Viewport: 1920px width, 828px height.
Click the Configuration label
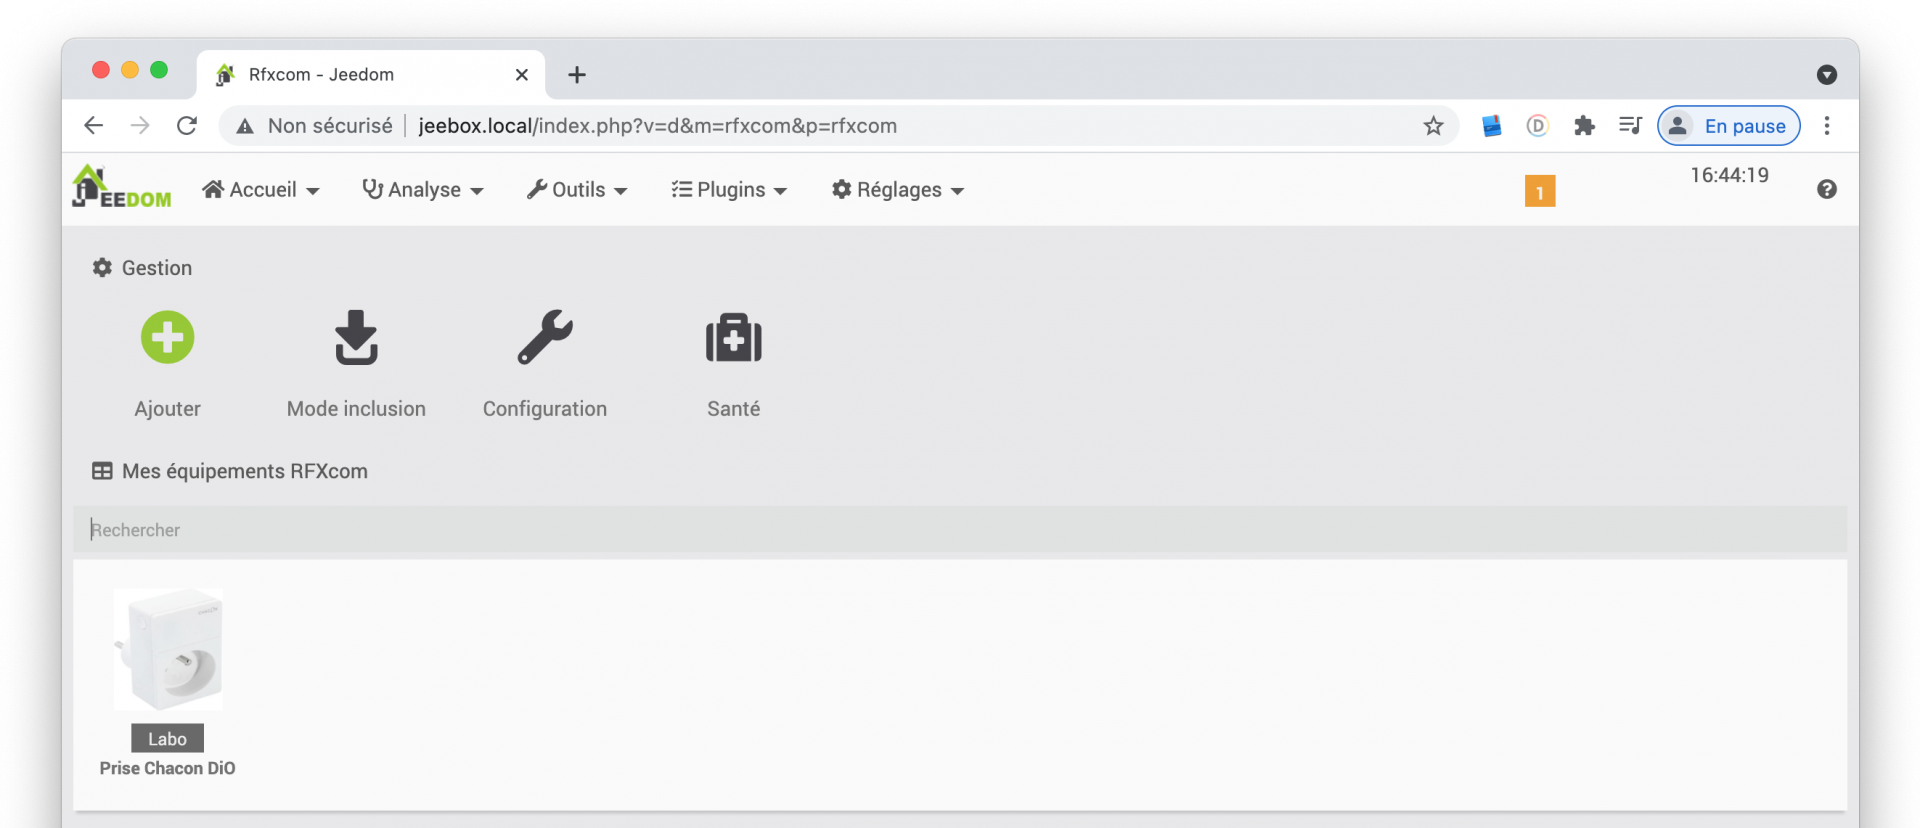click(545, 409)
